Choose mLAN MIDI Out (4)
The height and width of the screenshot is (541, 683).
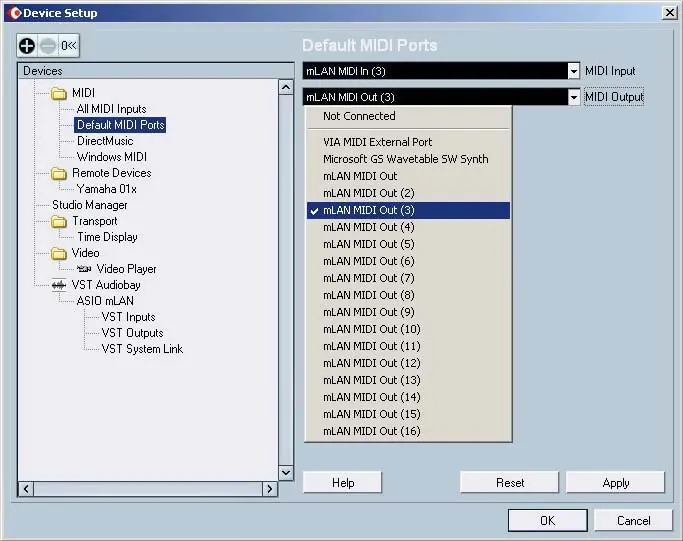[408, 227]
